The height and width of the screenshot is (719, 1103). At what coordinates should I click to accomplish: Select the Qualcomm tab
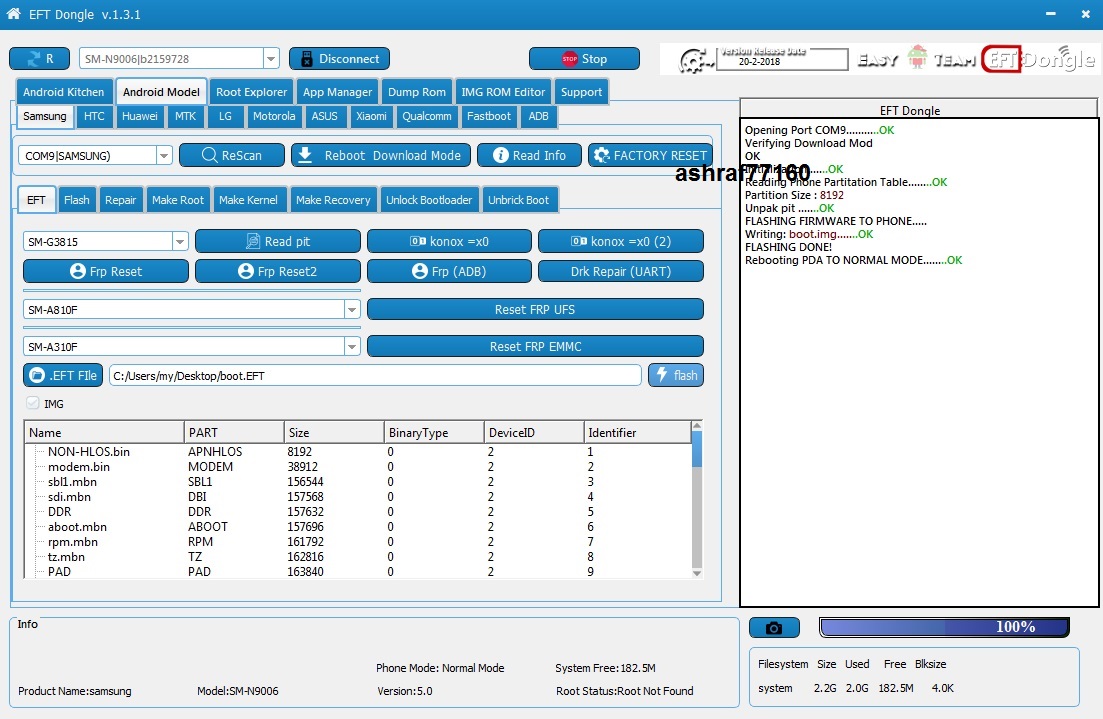(x=426, y=116)
